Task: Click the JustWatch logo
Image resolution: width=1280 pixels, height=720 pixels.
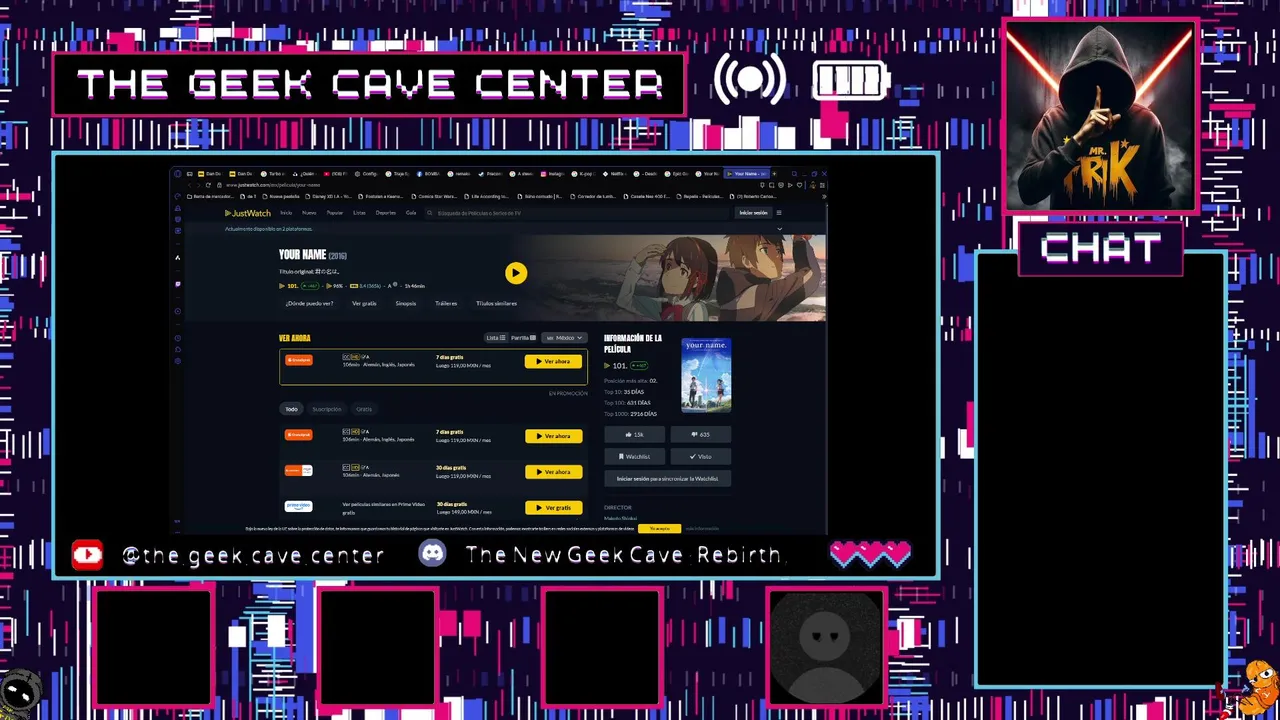Action: pos(247,213)
